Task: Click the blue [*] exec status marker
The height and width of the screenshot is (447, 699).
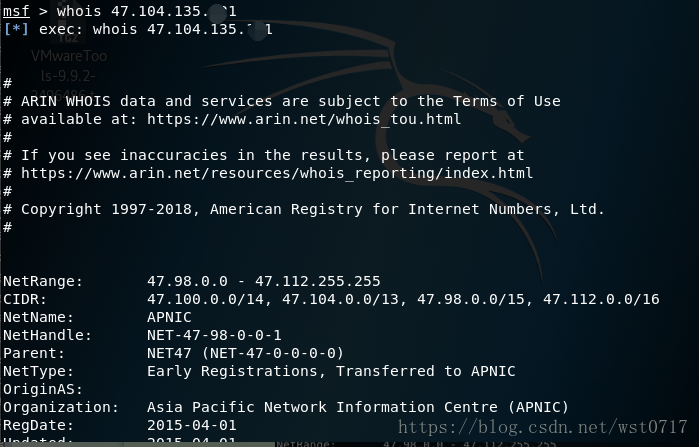Action: click(x=16, y=29)
